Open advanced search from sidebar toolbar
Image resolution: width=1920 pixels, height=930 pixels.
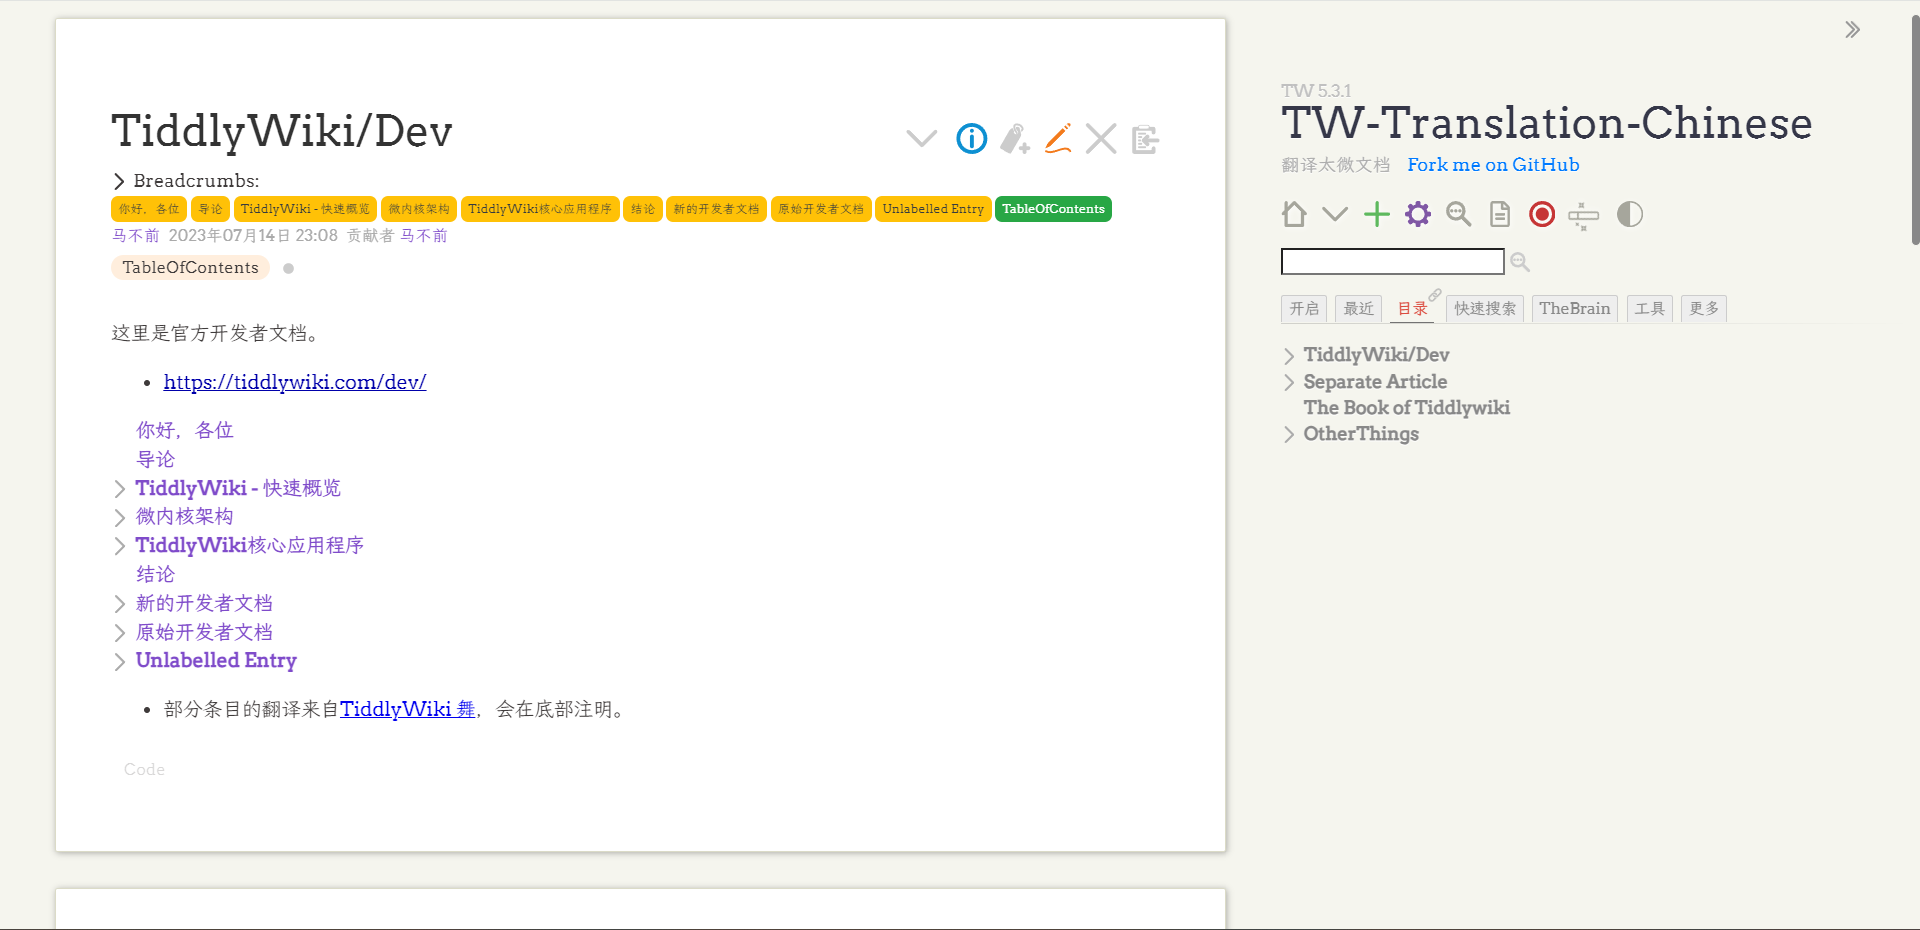pyautogui.click(x=1459, y=214)
